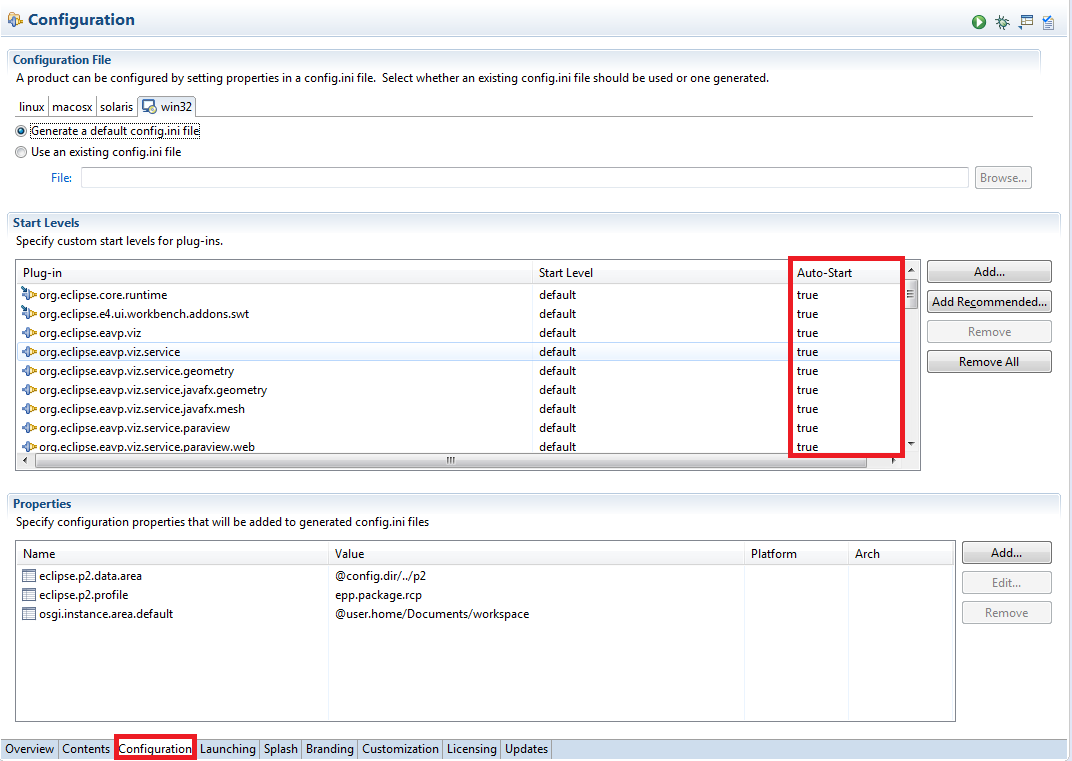Click the Arch column header

coord(901,554)
